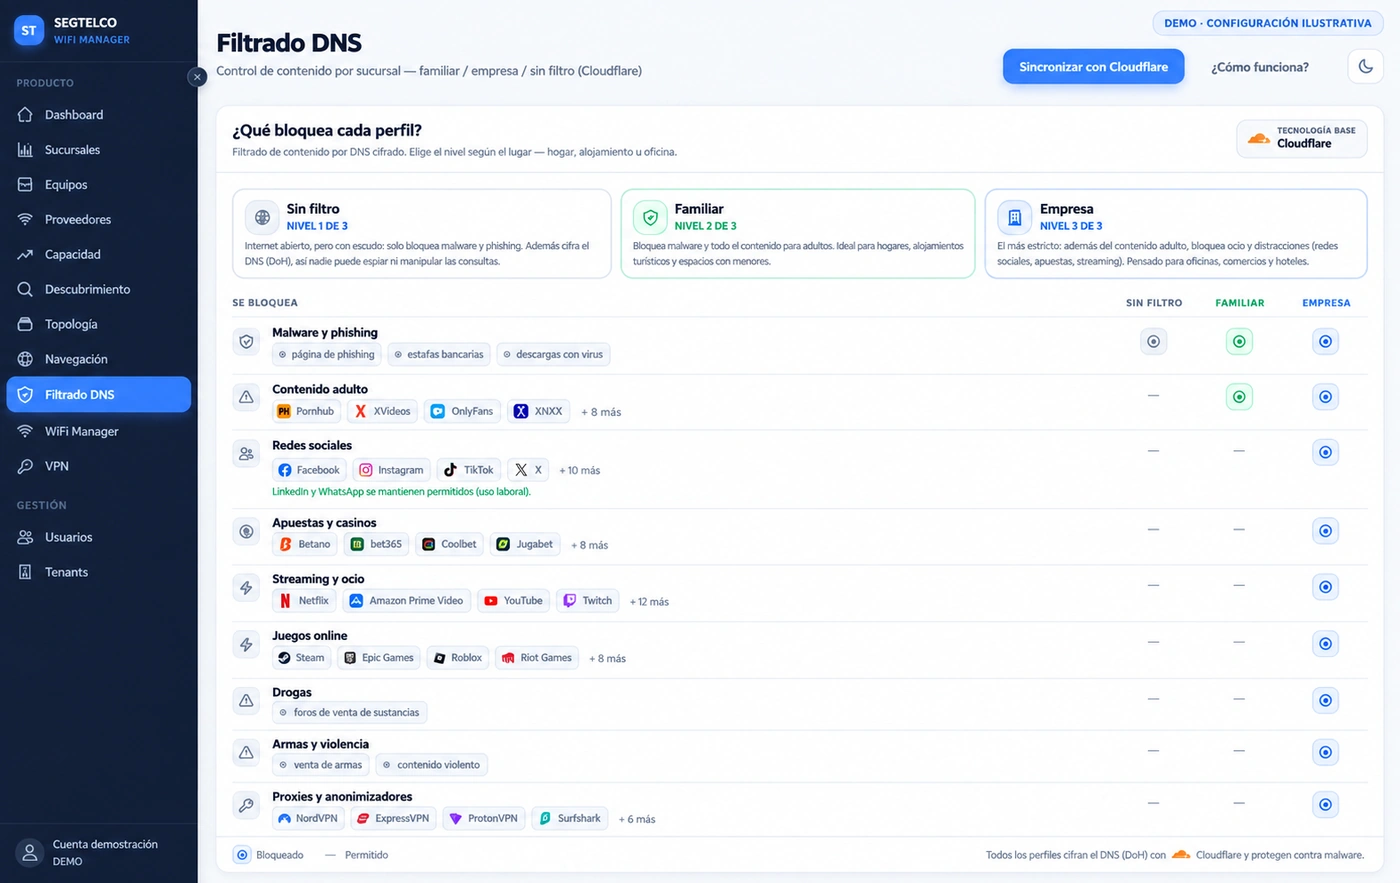Click the Proxies y anonimizadores key icon

tap(246, 805)
